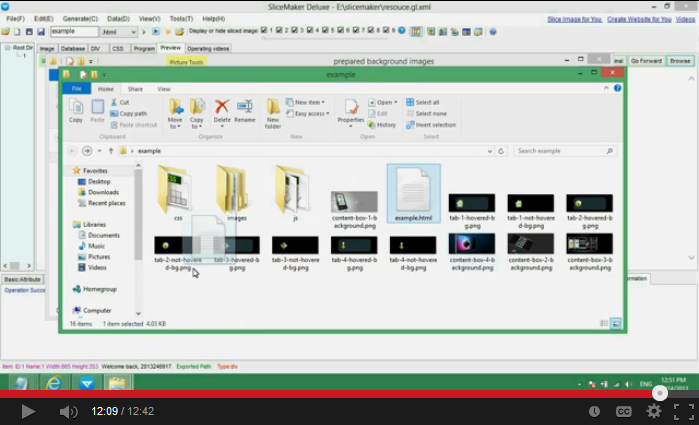Toggle closed captions CC button
The width and height of the screenshot is (699, 425).
point(623,412)
